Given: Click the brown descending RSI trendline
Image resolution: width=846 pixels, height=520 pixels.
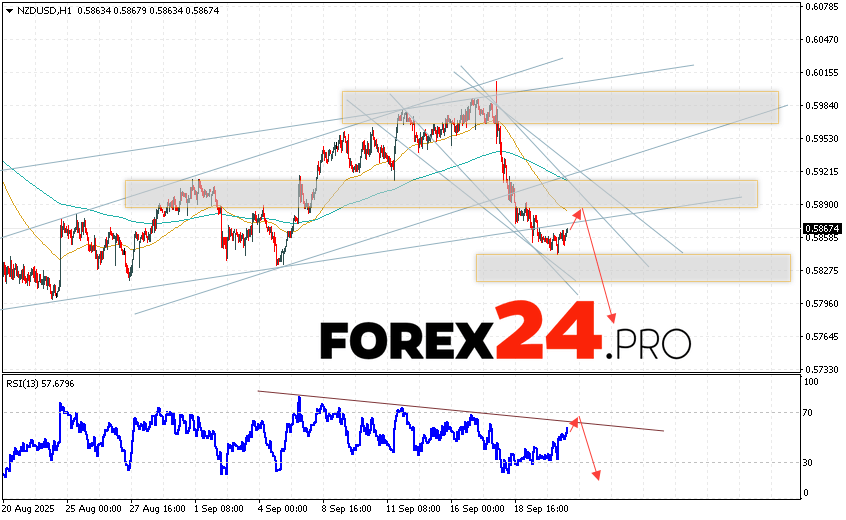Looking at the screenshot, I should tap(460, 411).
